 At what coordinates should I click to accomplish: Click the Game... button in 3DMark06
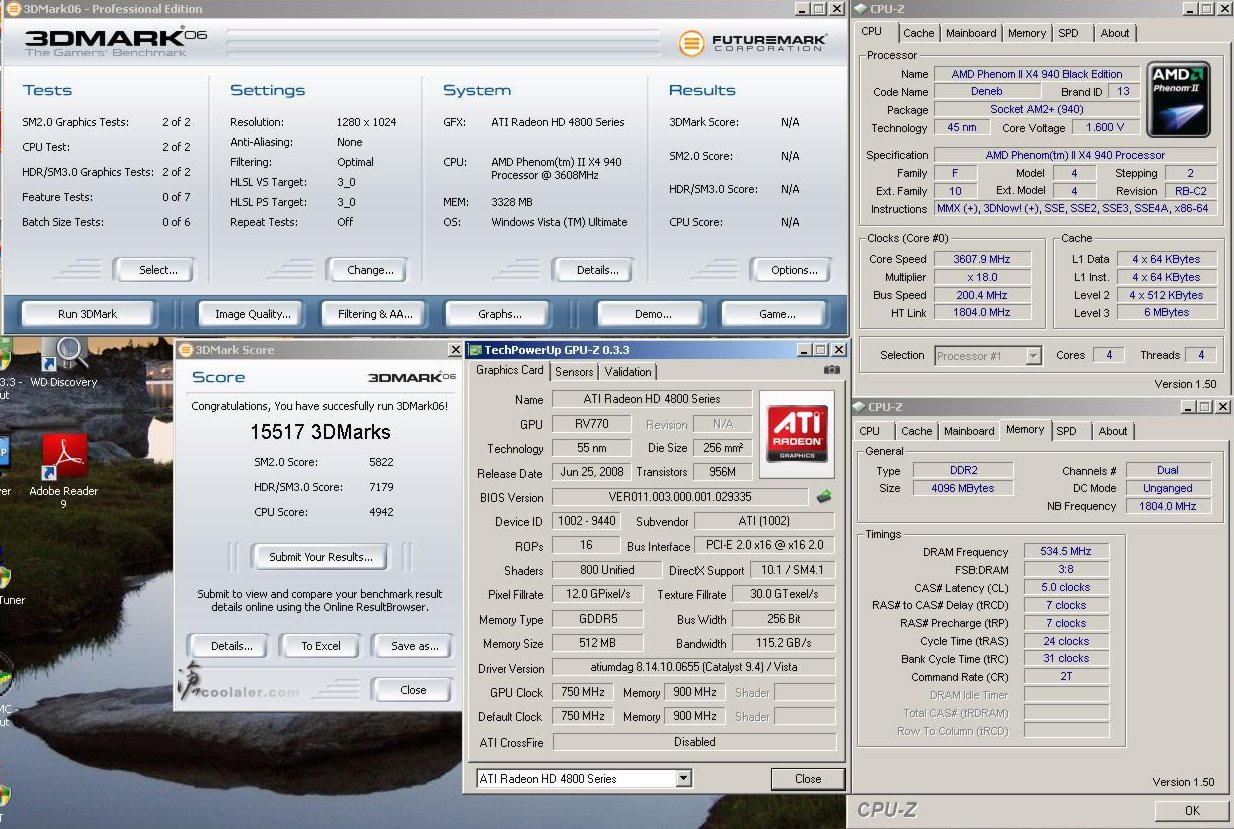coord(777,314)
